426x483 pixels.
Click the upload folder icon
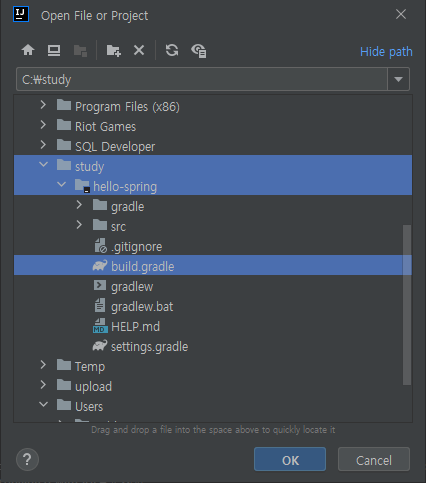(x=64, y=385)
